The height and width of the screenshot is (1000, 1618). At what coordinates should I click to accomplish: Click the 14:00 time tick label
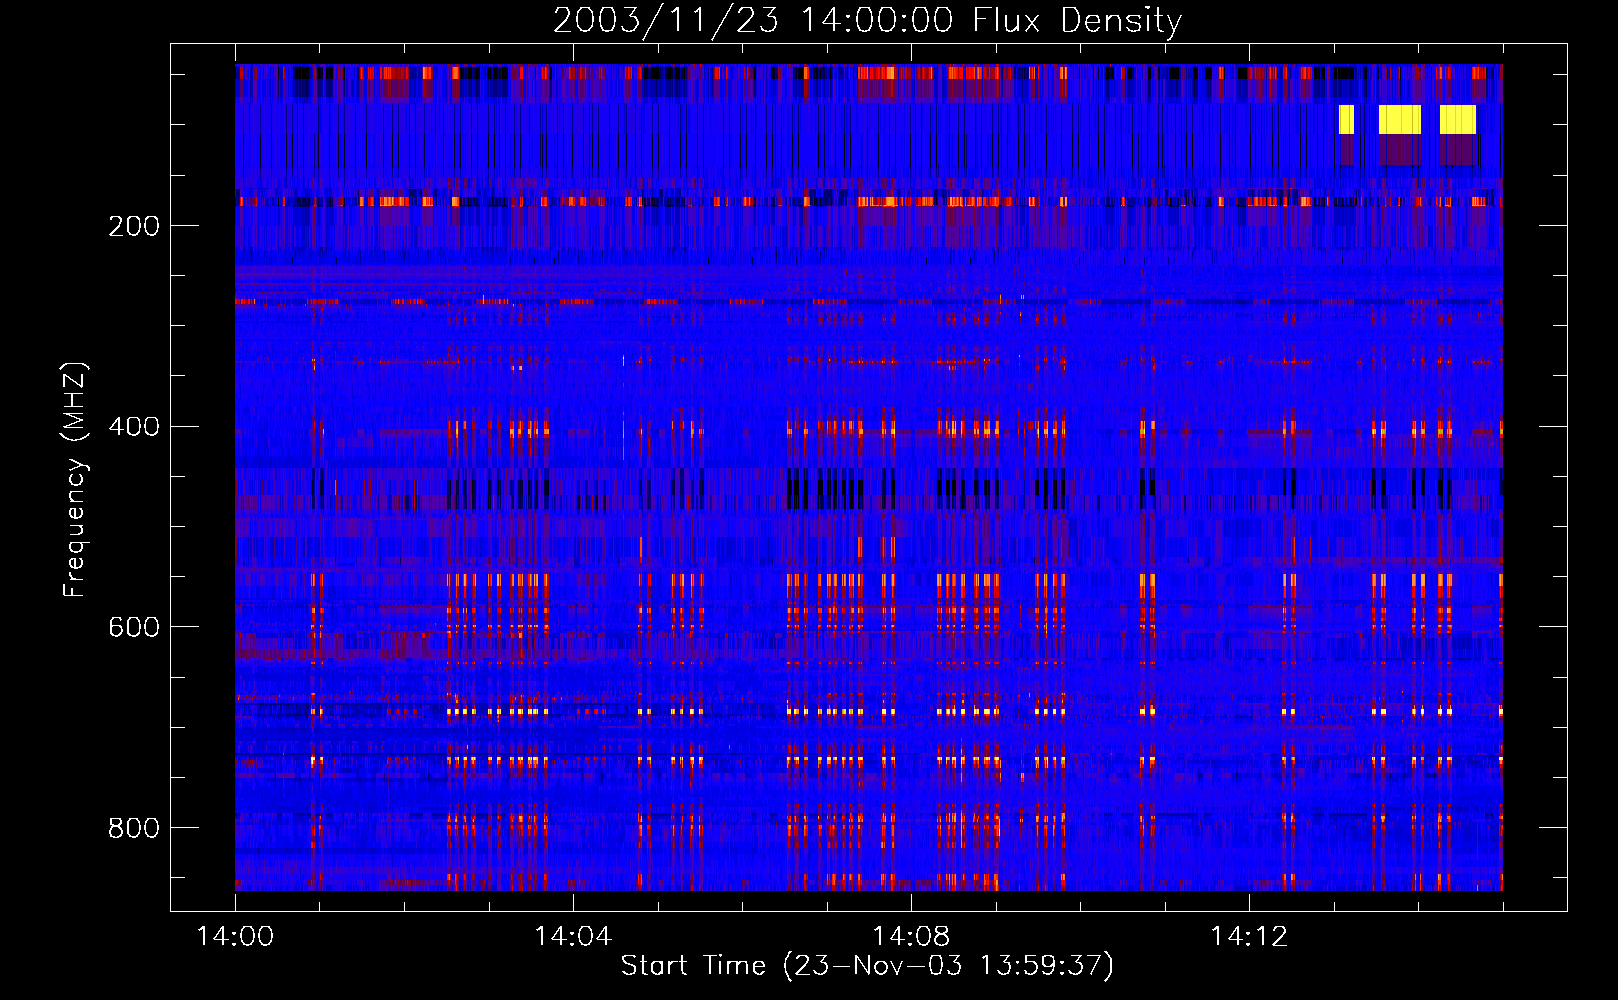(x=235, y=937)
